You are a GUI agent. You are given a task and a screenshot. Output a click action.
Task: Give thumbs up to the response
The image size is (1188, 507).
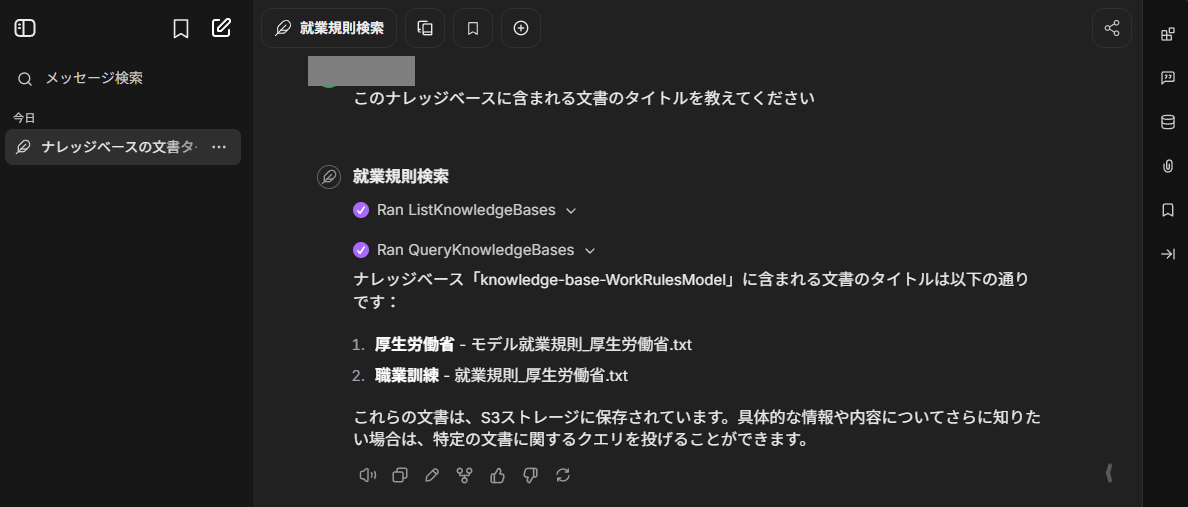(498, 475)
